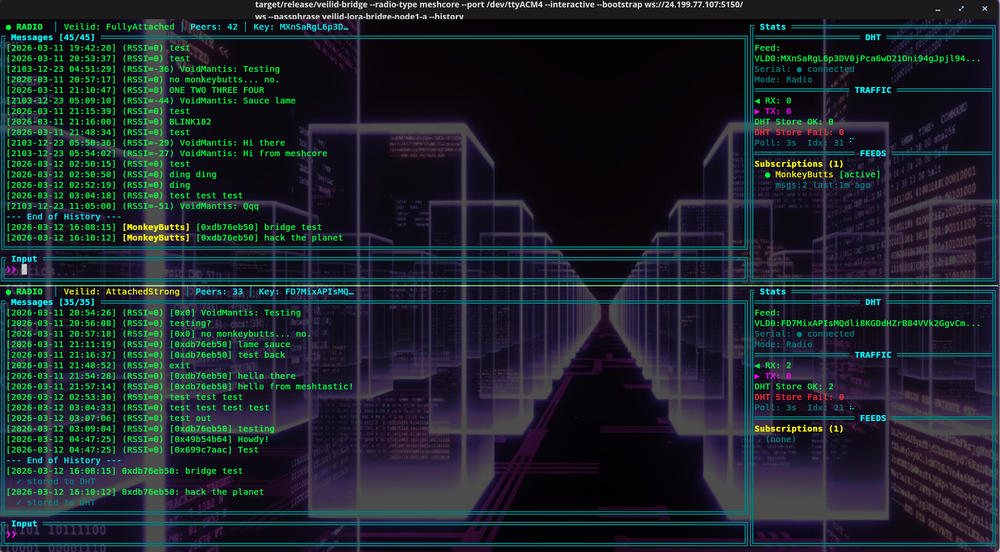This screenshot has height=552, width=1000.
Task: Click the magenta TX arrow in top Stats panel
Action: [x=759, y=111]
